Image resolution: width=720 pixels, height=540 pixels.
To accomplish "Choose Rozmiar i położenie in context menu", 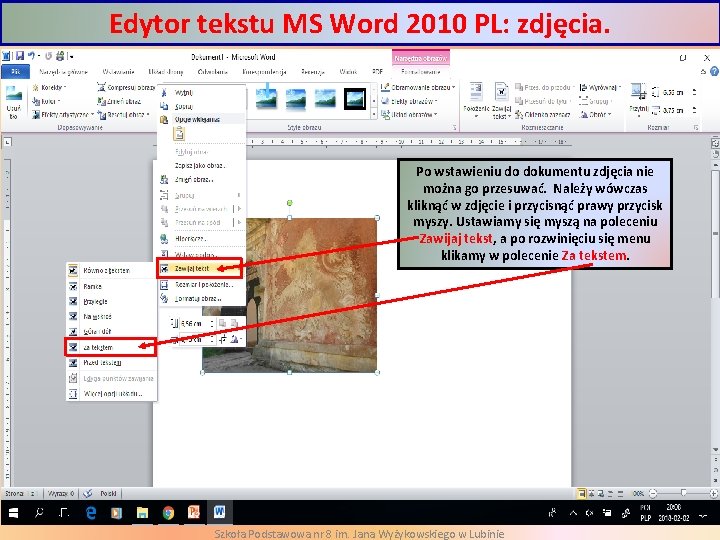I will [201, 285].
